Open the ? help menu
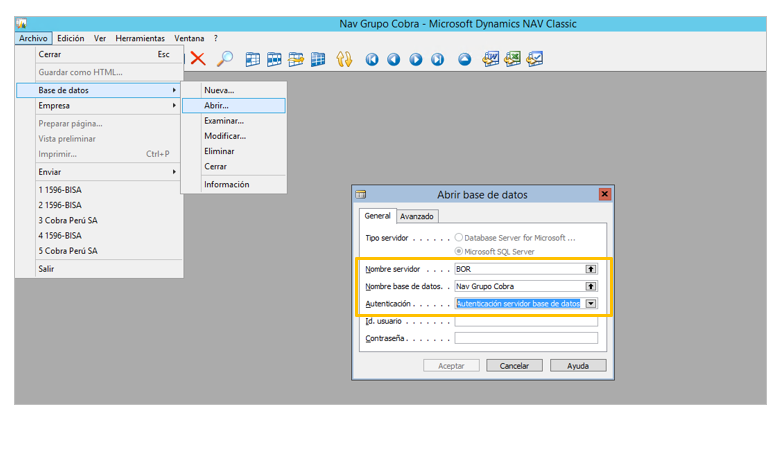Image resolution: width=782 pixels, height=454 pixels. click(216, 38)
